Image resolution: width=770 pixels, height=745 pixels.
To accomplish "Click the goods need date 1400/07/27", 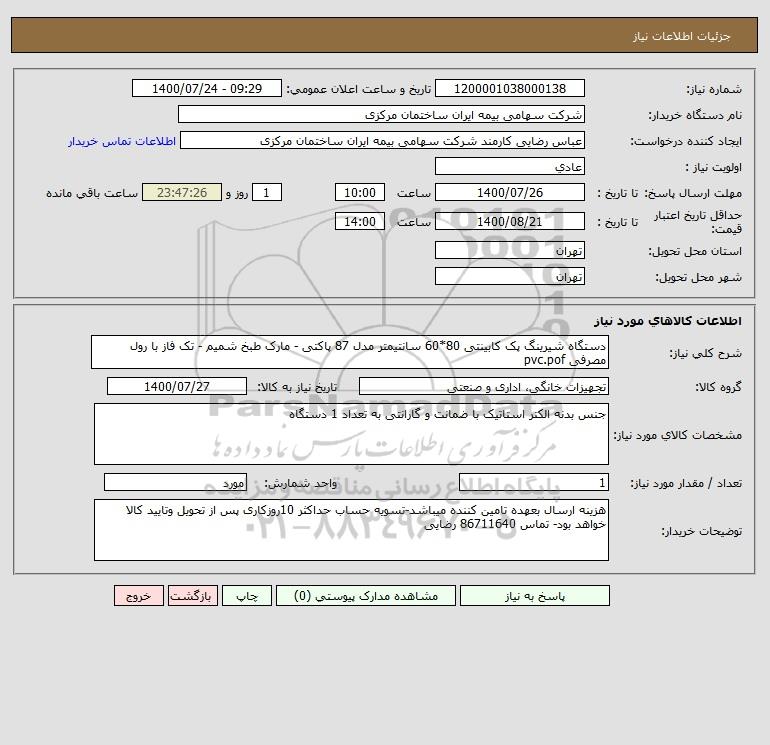I will [177, 386].
